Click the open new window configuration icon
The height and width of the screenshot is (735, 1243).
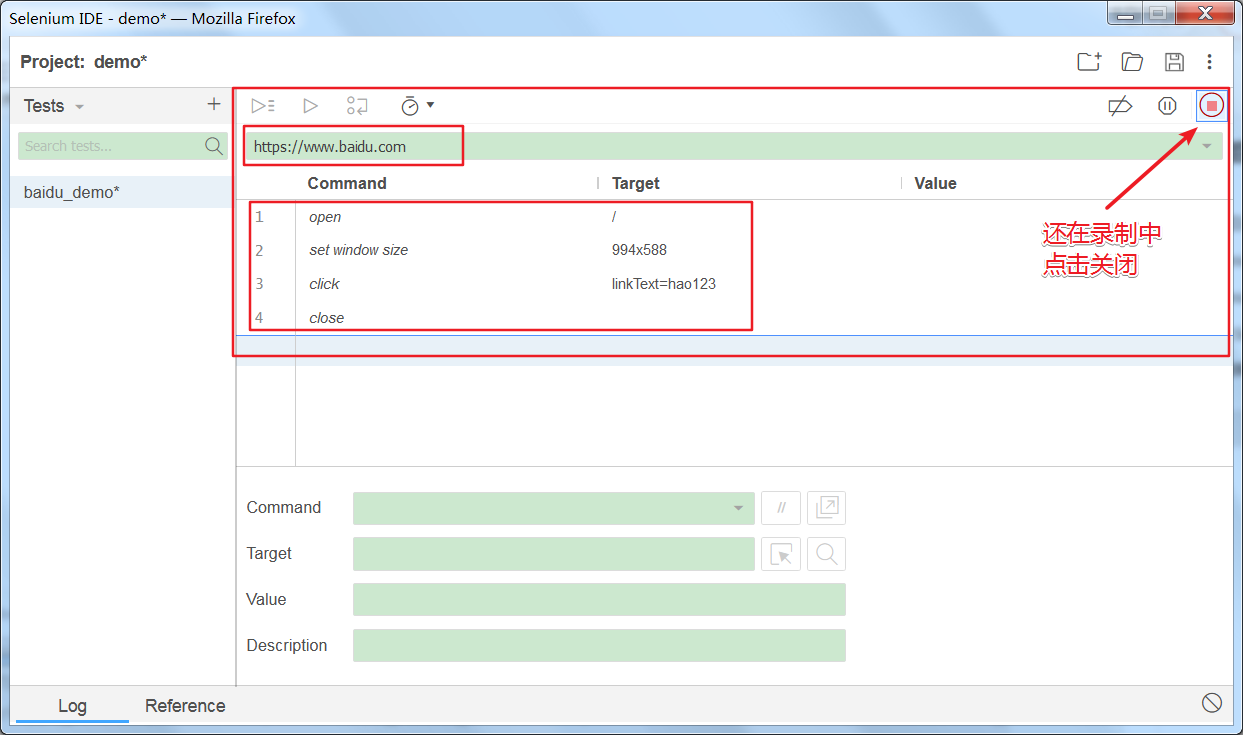coord(827,508)
